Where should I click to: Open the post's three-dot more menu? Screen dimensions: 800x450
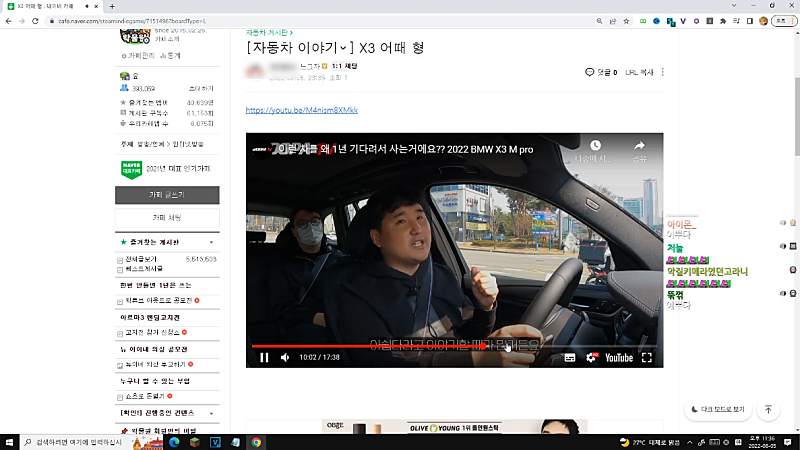663,72
